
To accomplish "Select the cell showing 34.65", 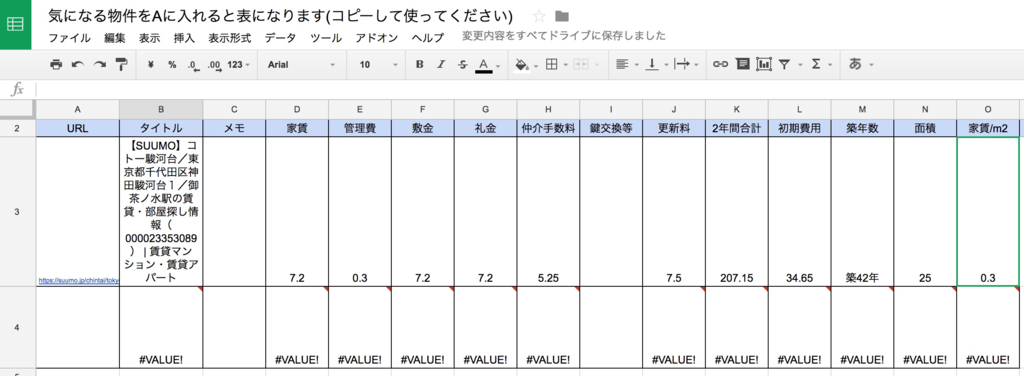I will [x=799, y=212].
